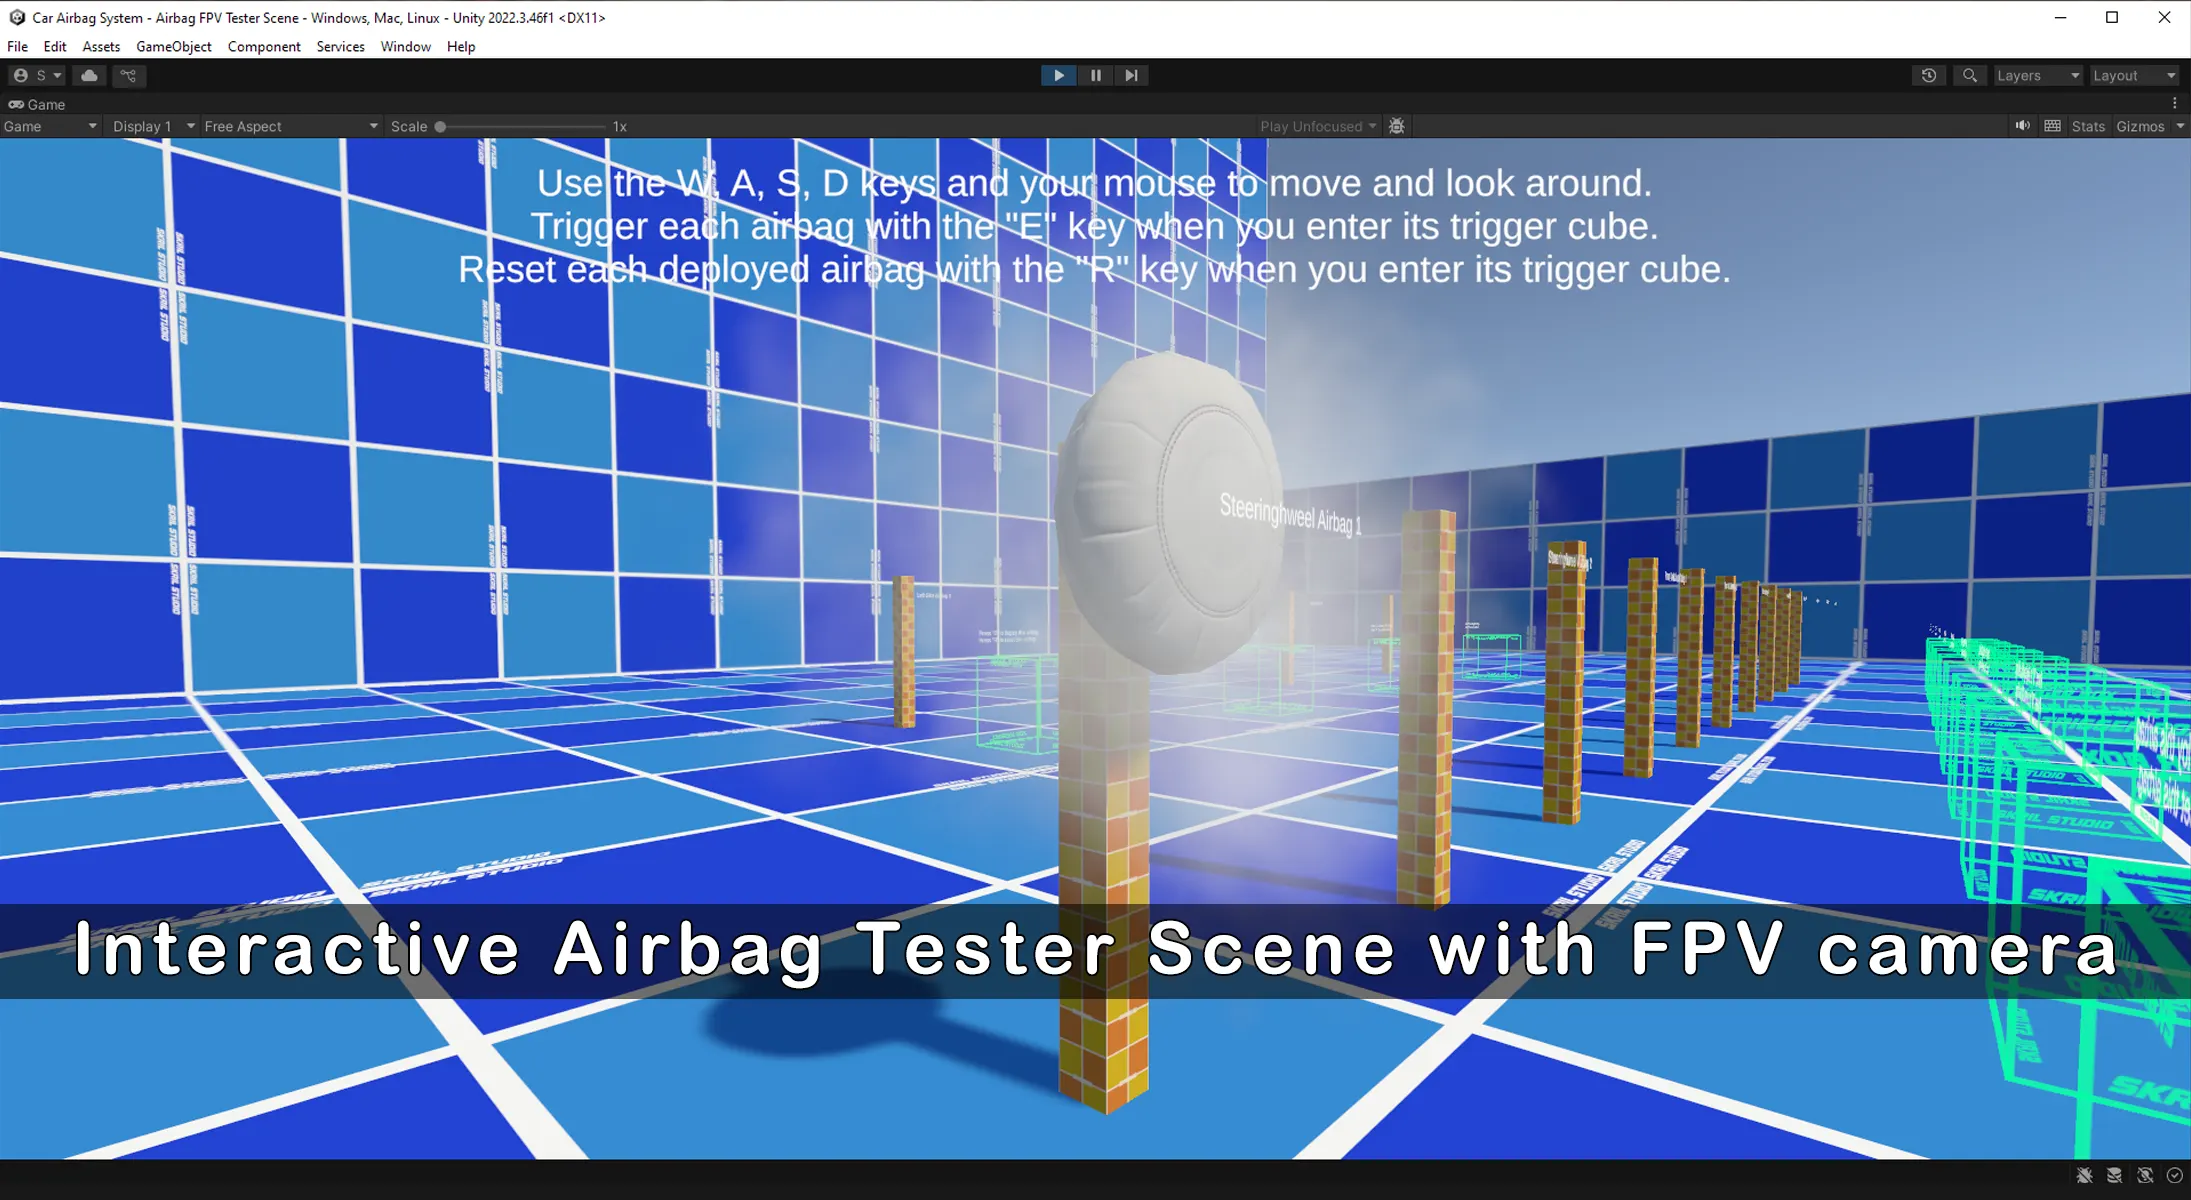Screen dimensions: 2191x1200
Task: Click the frame debugger bug icon
Action: coord(1397,126)
